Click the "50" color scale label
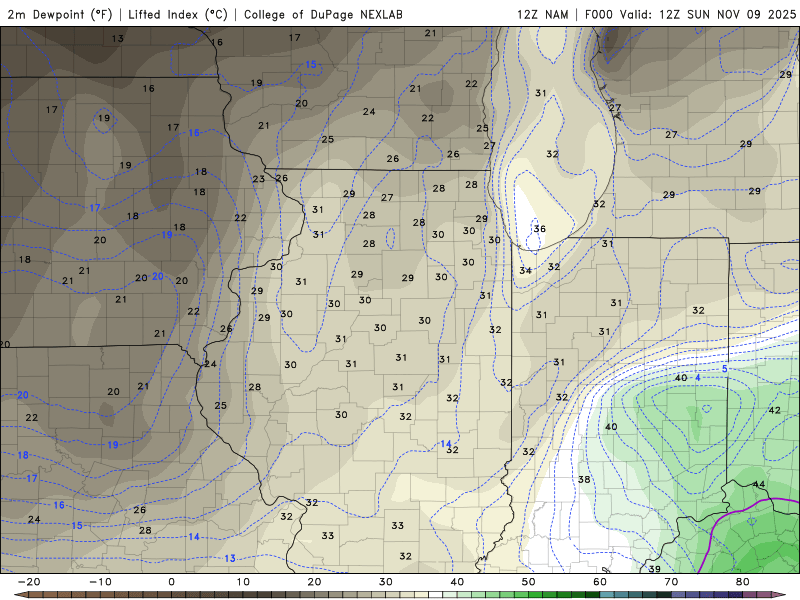Screen dimensions: 800x600 coord(529,582)
